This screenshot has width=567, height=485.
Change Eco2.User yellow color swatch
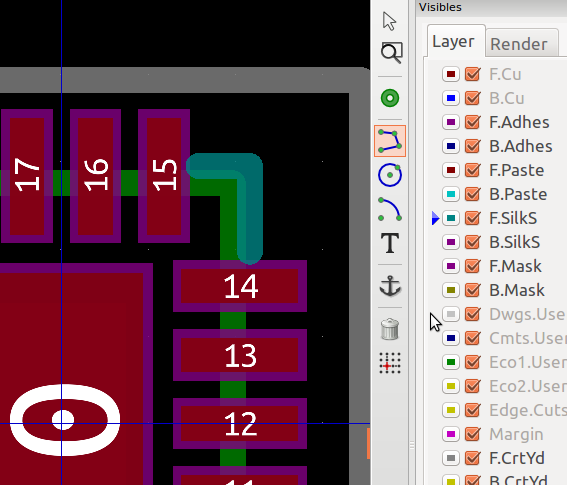tap(451, 386)
